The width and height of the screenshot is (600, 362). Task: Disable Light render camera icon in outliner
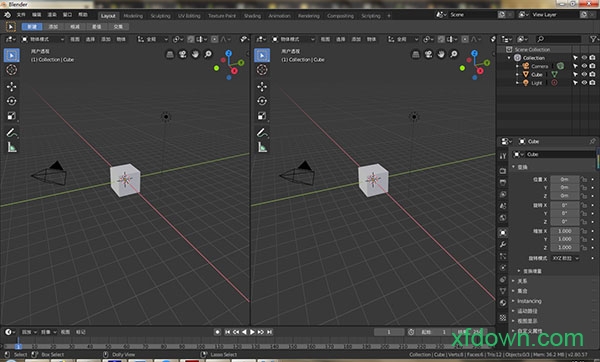pos(593,83)
